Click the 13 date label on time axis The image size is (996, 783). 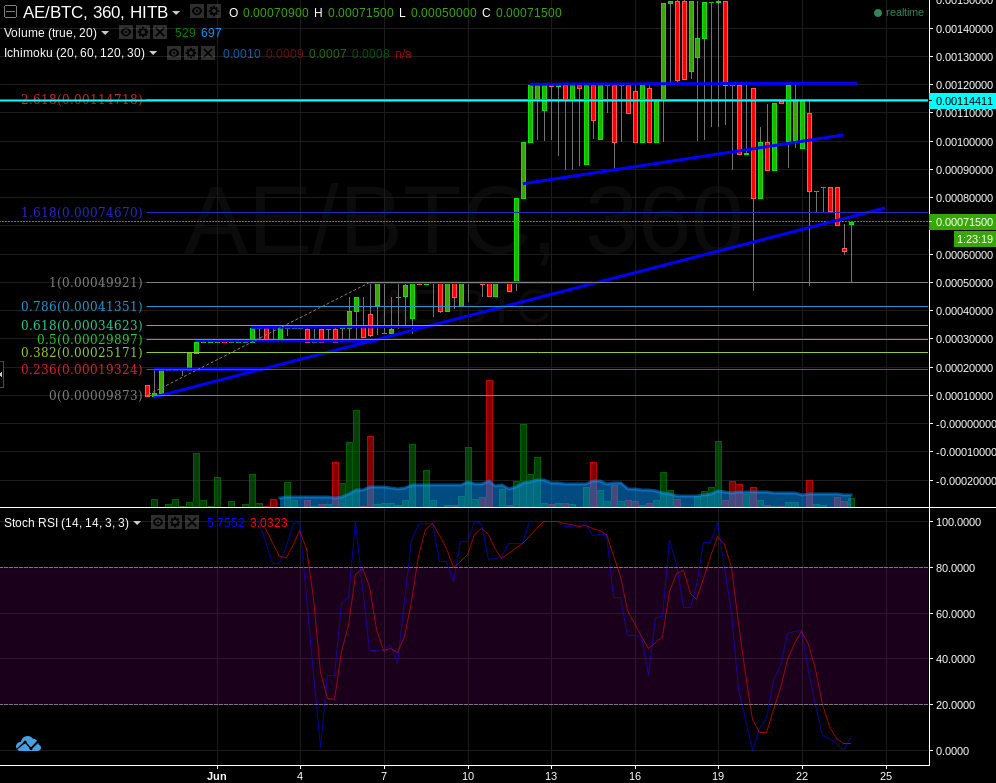551,776
